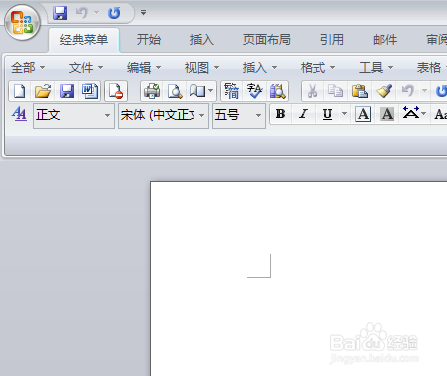Open the 正文 style dropdown
The width and height of the screenshot is (447, 376).
coord(74,115)
